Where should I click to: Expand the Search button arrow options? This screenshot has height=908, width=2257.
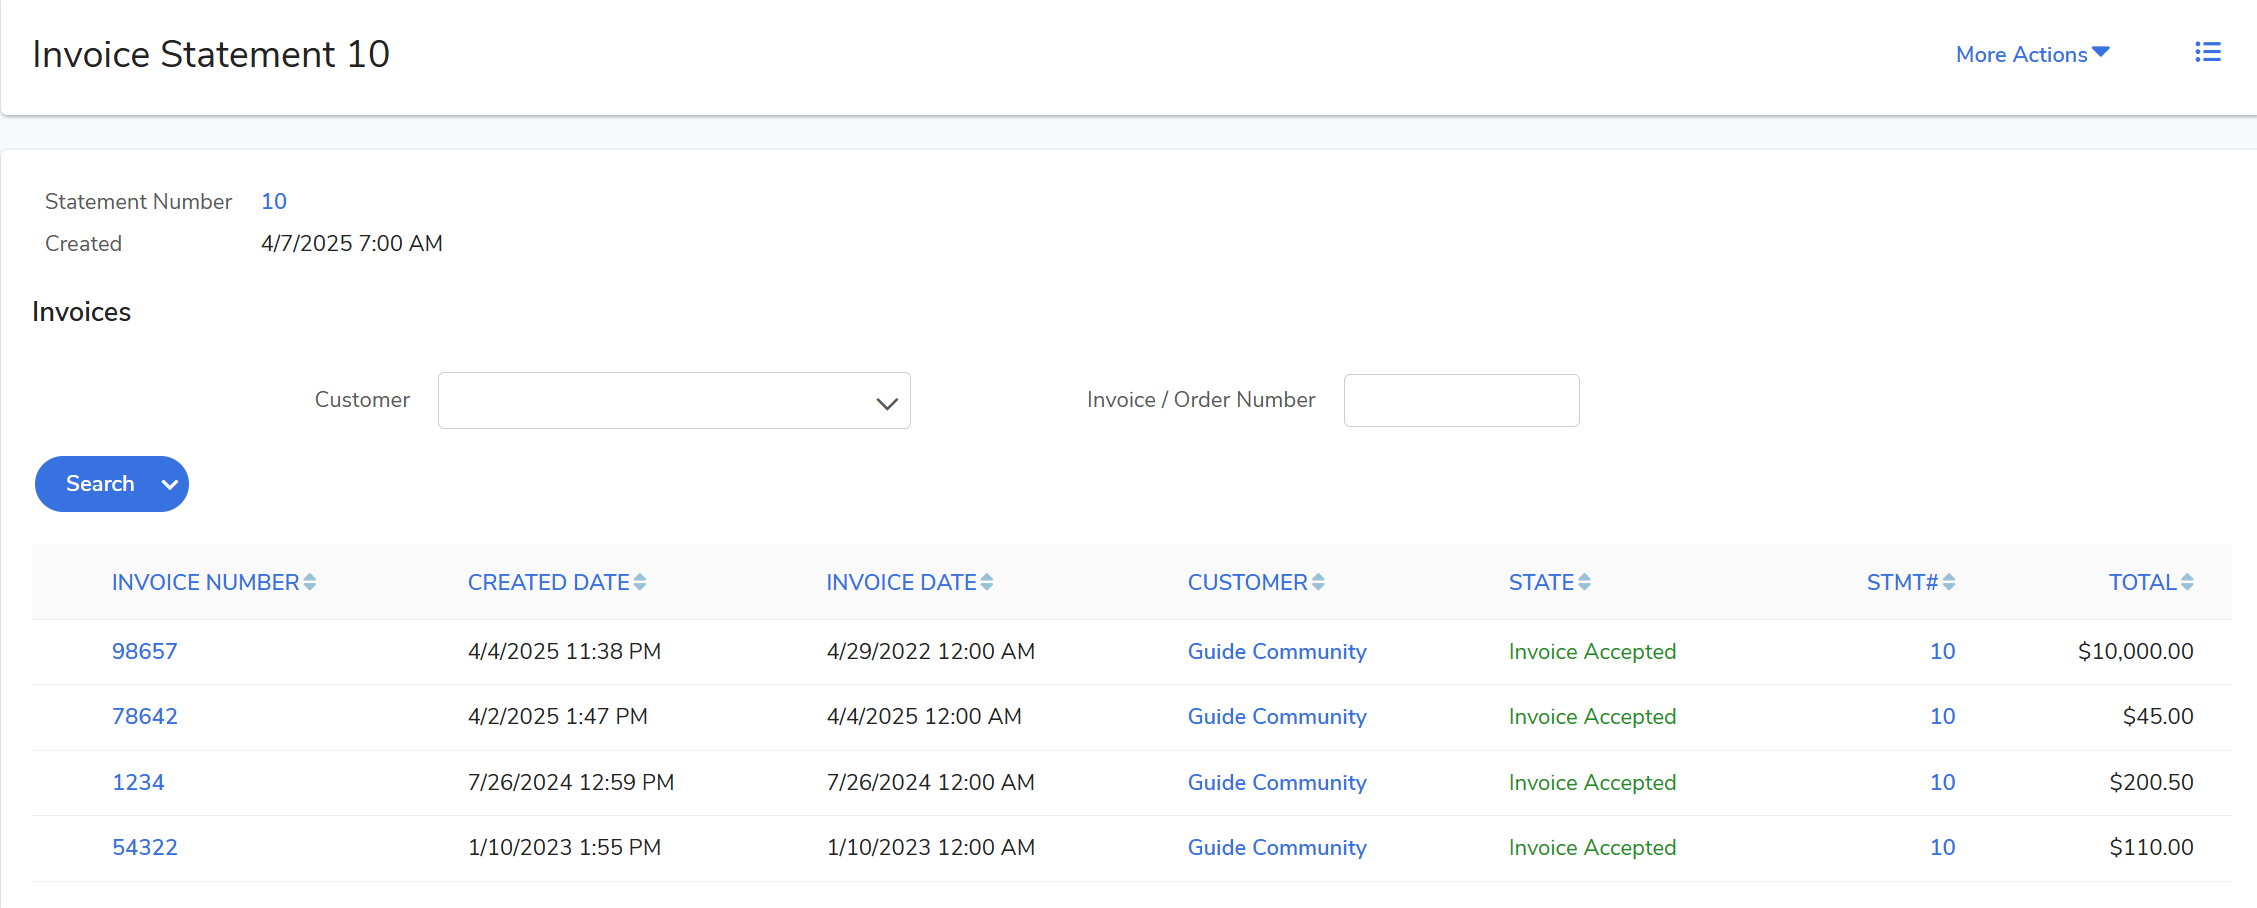pyautogui.click(x=170, y=484)
